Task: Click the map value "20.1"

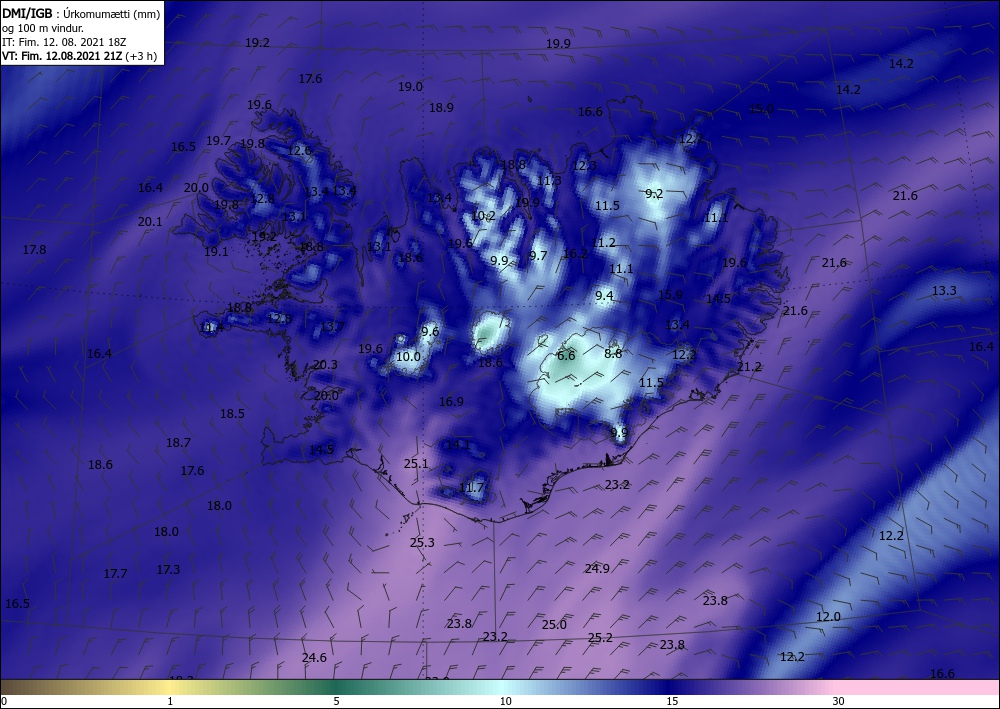Action: coord(150,222)
